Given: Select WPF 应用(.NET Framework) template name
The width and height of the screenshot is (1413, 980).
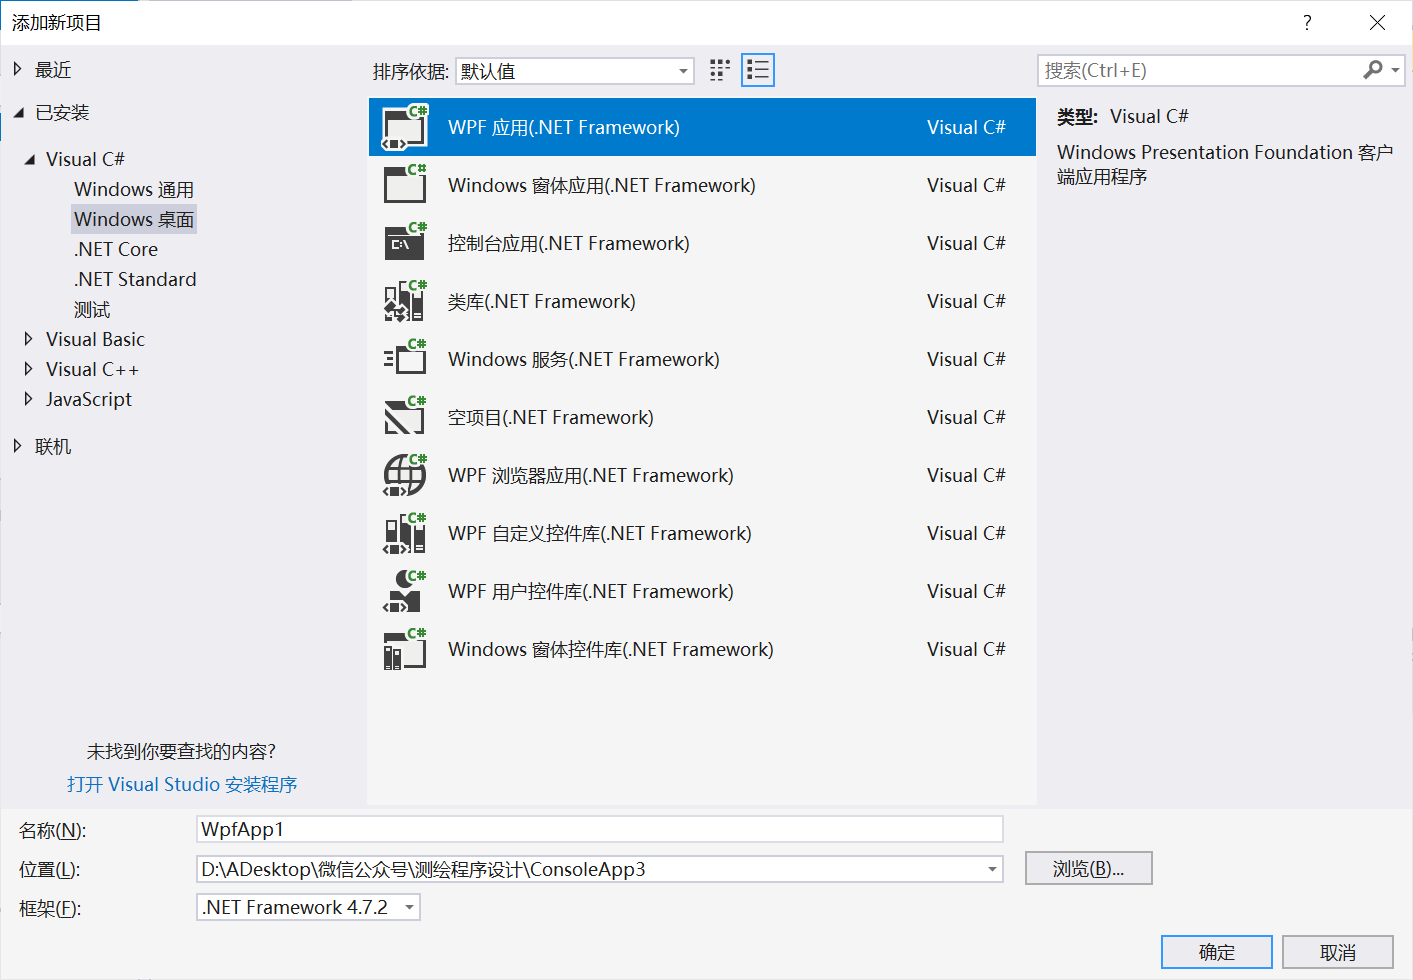Looking at the screenshot, I should [564, 127].
